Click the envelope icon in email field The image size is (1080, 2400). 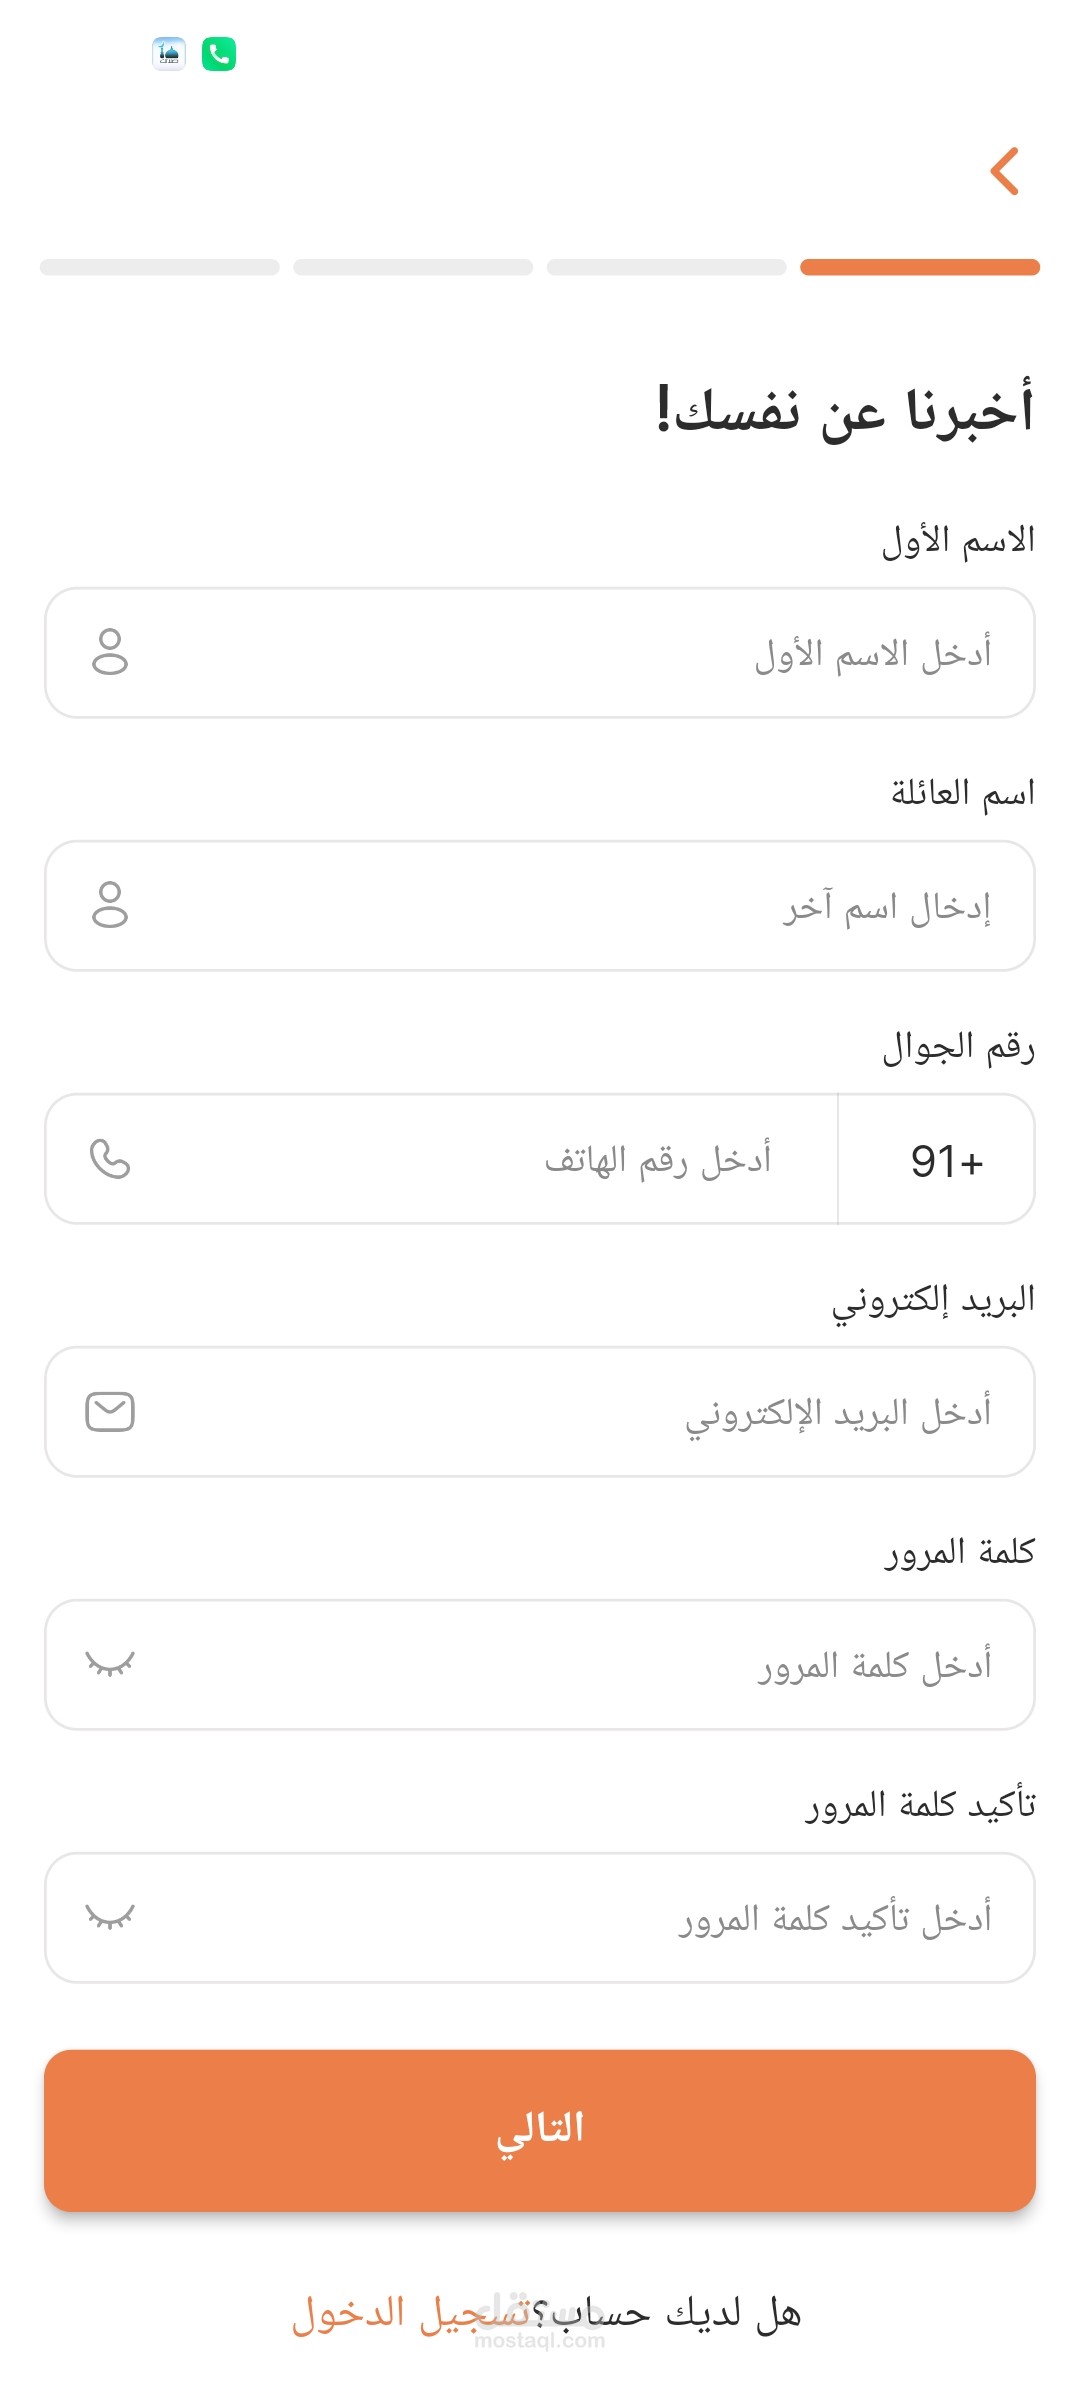pyautogui.click(x=110, y=1412)
